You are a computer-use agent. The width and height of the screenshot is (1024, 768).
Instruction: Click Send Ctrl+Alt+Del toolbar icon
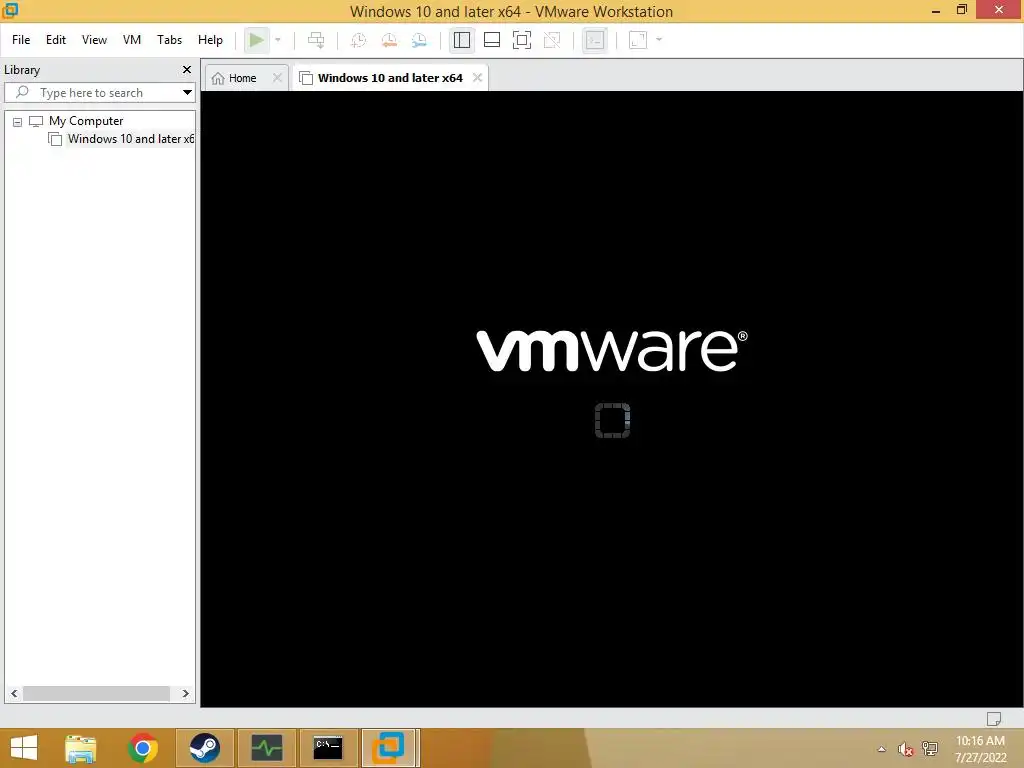(x=316, y=40)
